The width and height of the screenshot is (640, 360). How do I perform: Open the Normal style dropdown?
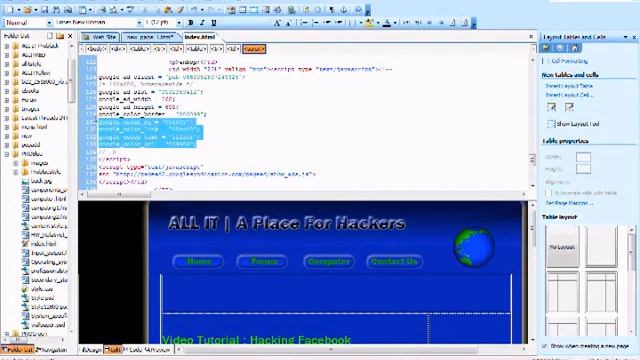(49, 23)
